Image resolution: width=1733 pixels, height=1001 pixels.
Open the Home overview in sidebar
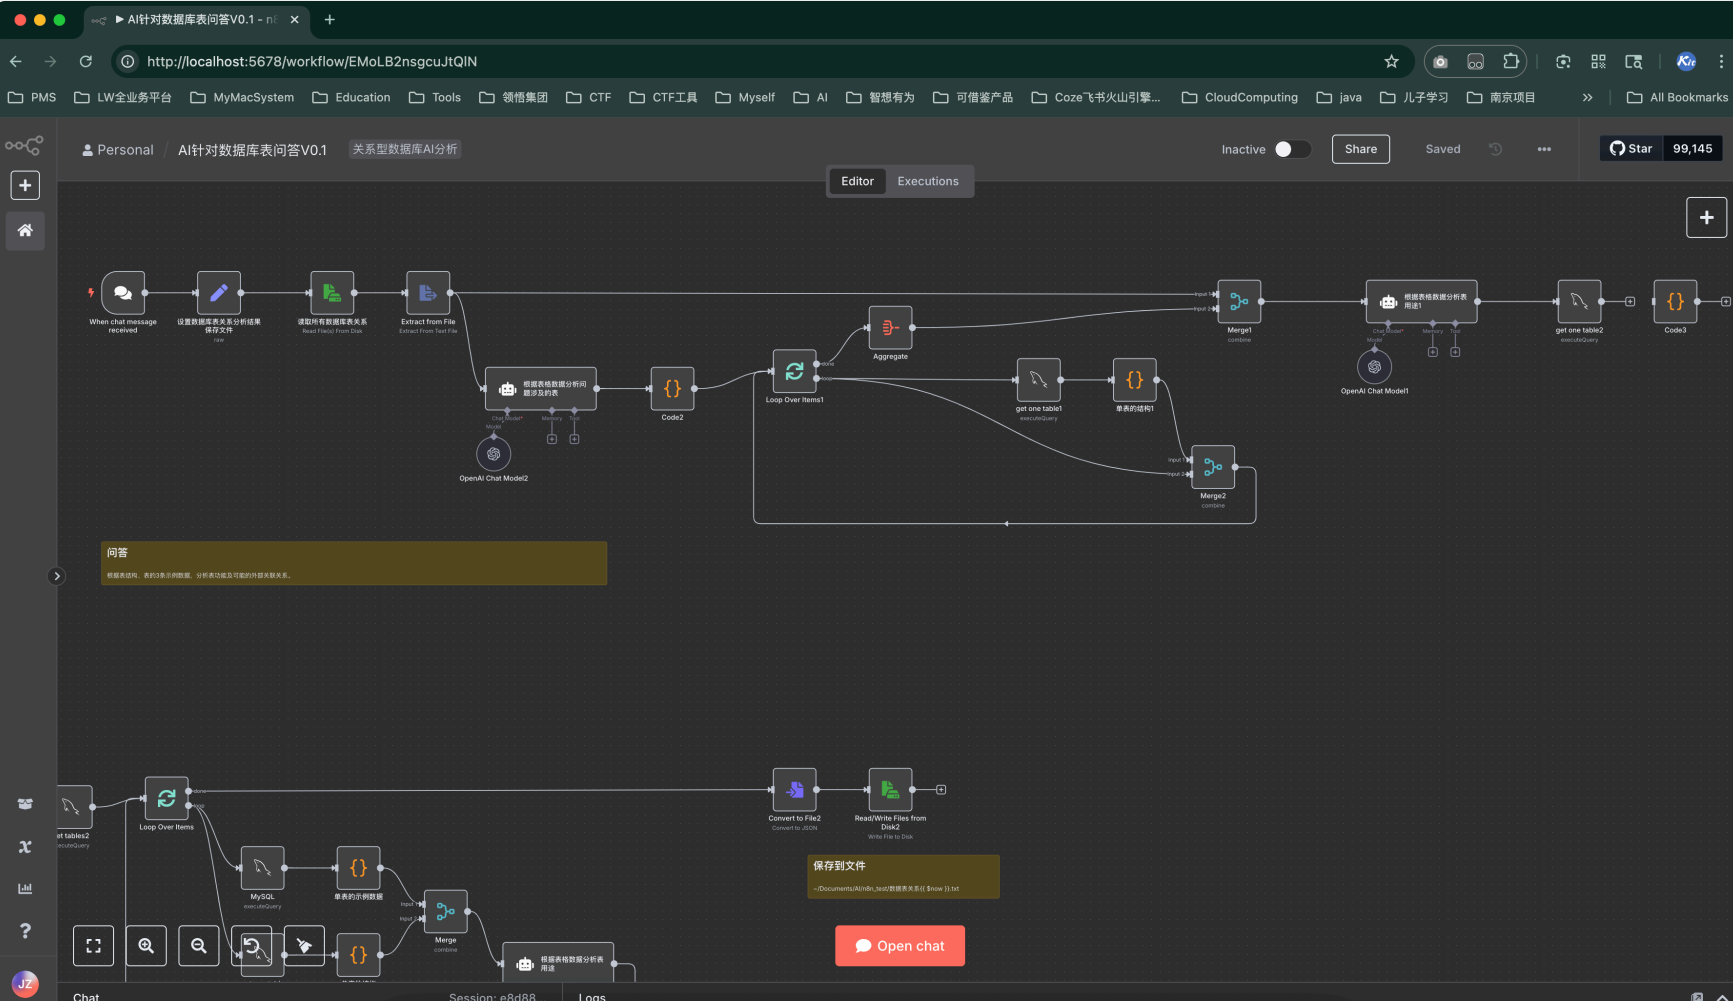[x=25, y=230]
